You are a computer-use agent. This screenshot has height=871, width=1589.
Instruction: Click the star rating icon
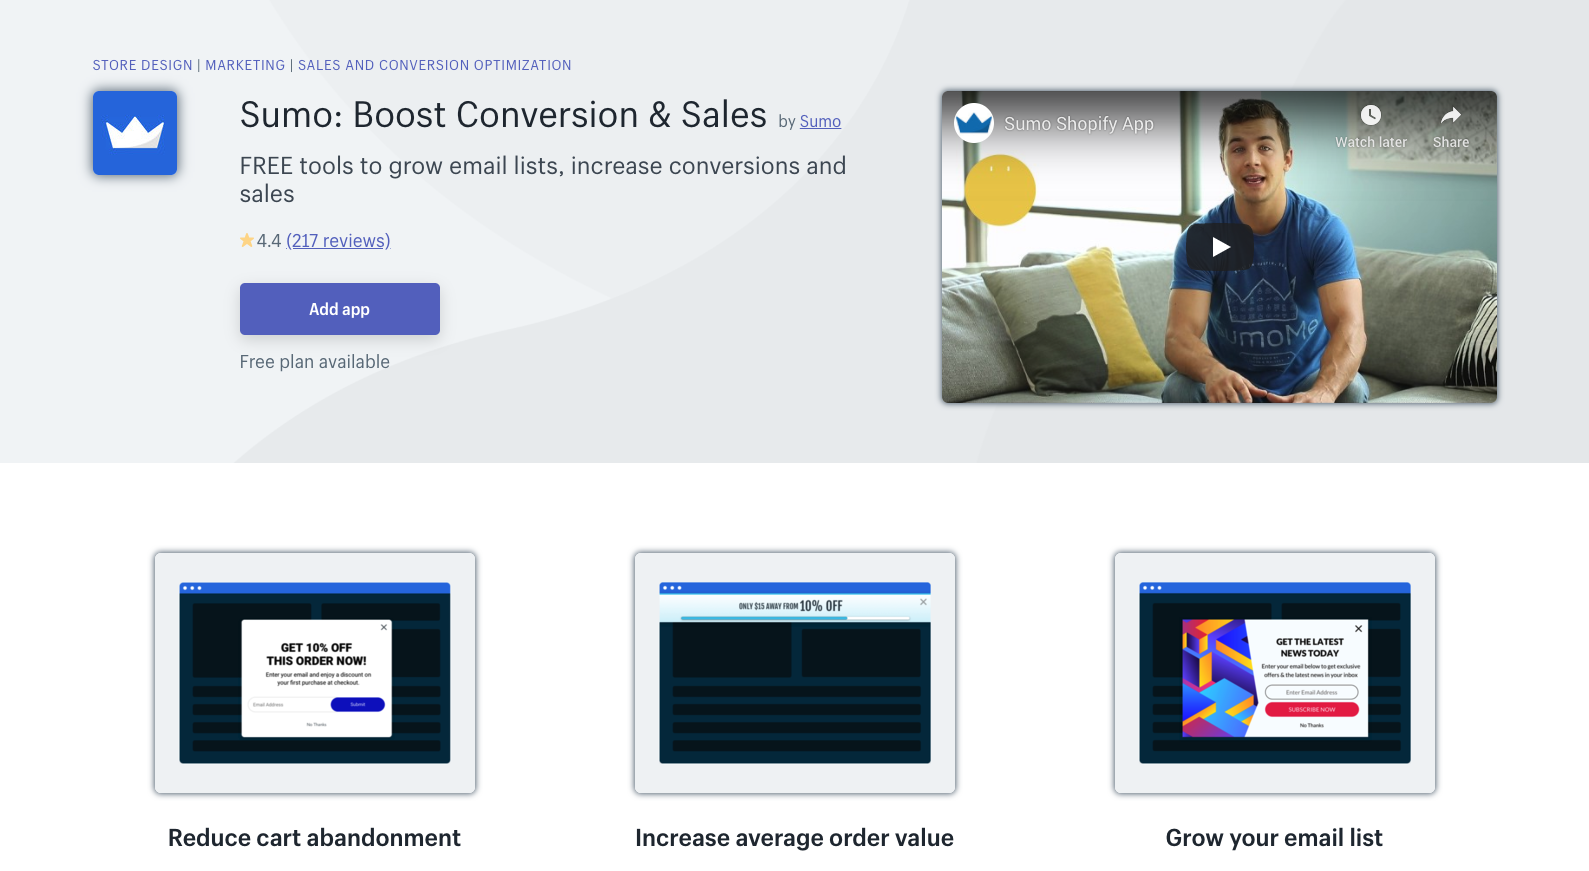point(247,240)
